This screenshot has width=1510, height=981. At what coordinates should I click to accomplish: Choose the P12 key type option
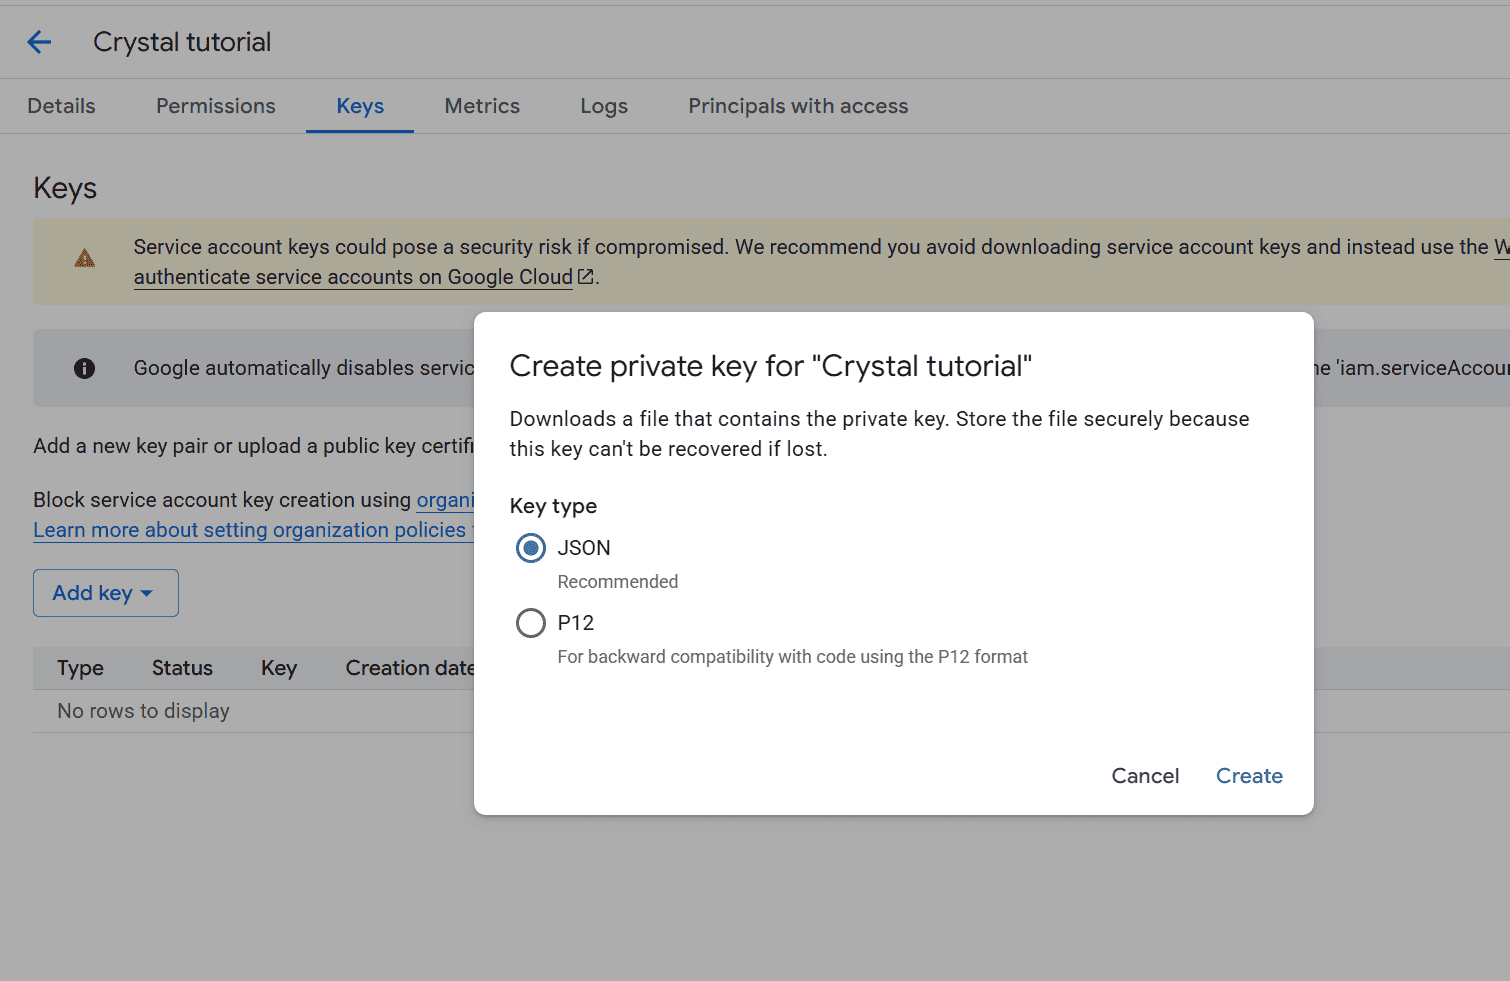pos(531,623)
